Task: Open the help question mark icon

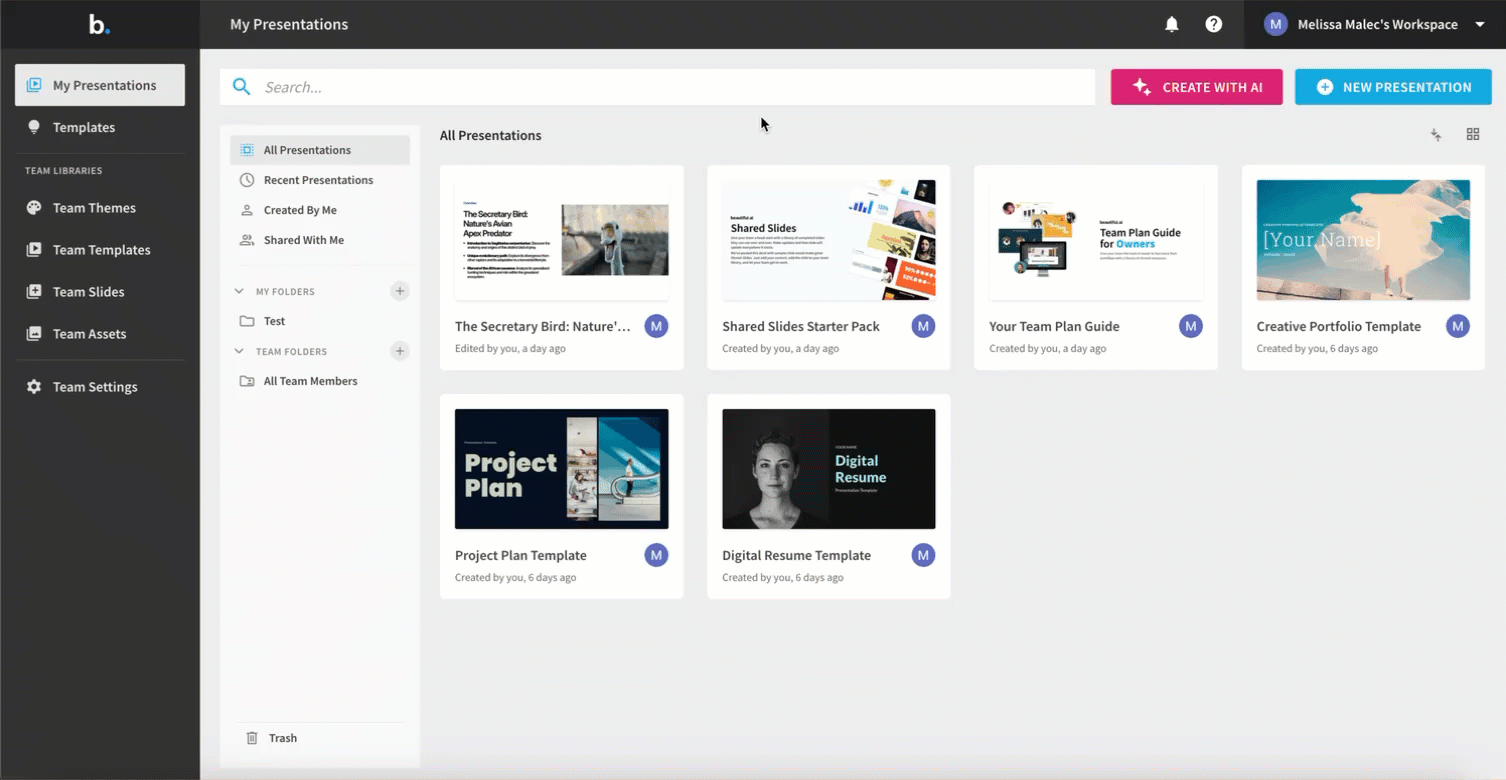Action: (1213, 24)
